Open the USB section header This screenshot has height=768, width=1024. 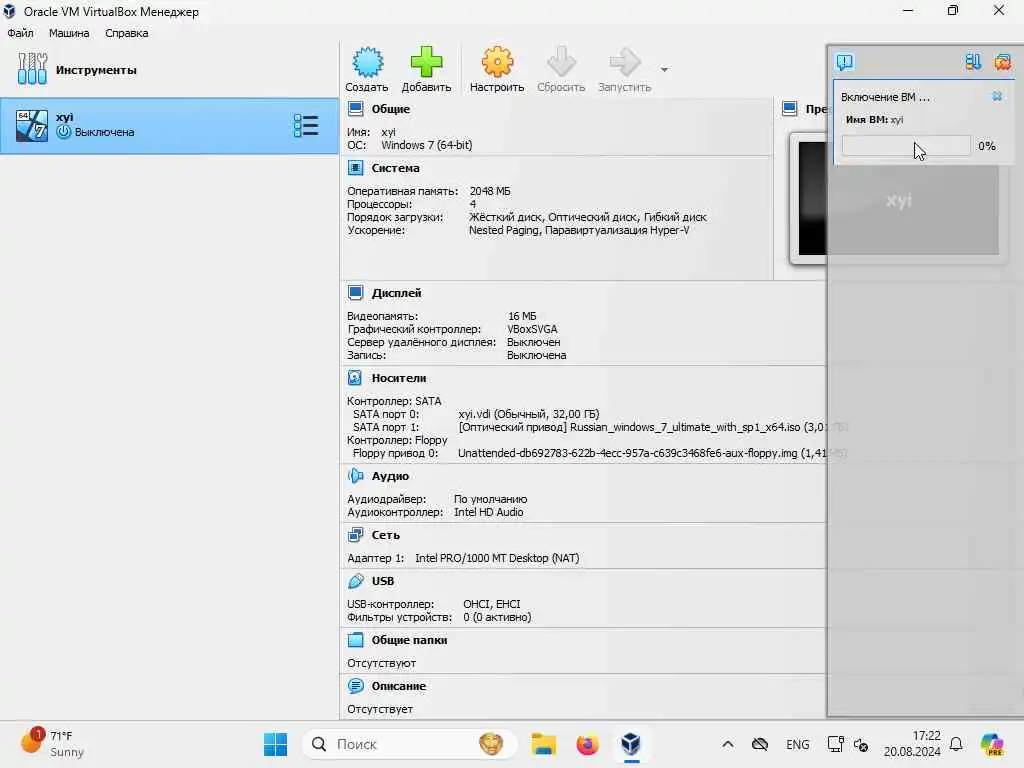[383, 581]
